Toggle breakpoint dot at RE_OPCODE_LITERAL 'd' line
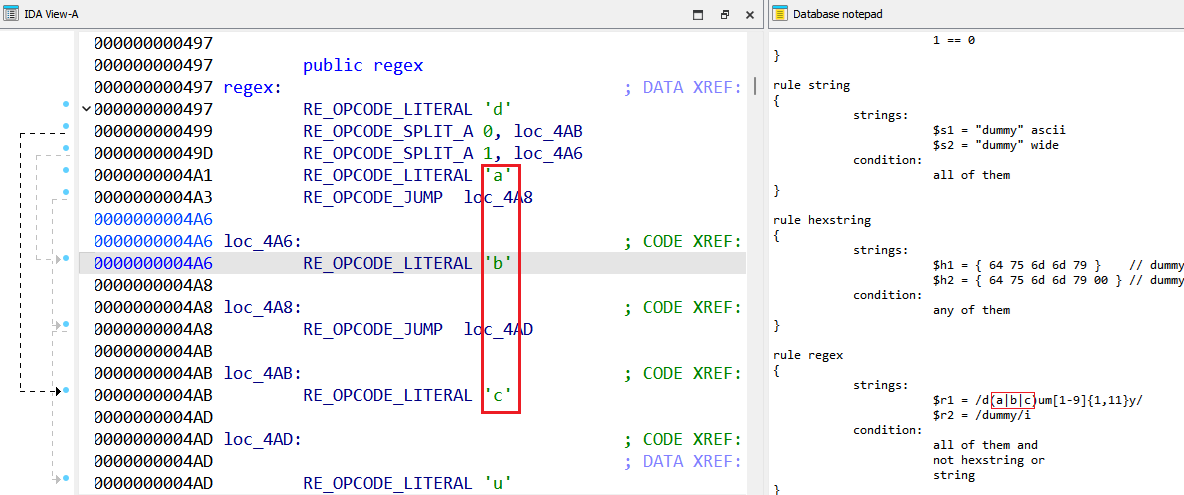The width and height of the screenshot is (1184, 495). click(66, 104)
